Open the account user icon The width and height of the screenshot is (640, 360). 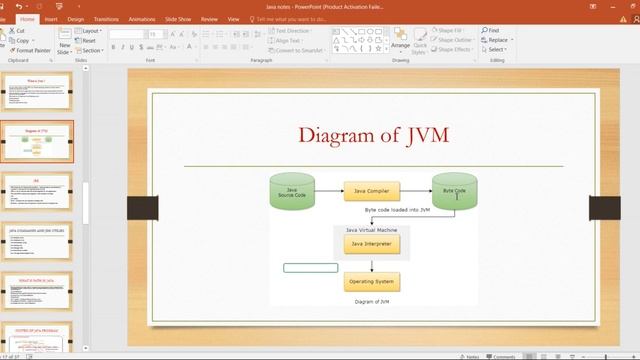[636, 19]
